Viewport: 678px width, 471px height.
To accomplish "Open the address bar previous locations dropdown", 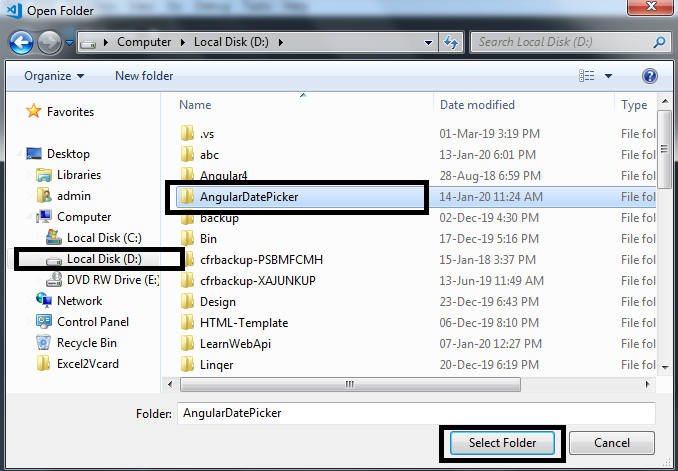I will click(x=428, y=42).
